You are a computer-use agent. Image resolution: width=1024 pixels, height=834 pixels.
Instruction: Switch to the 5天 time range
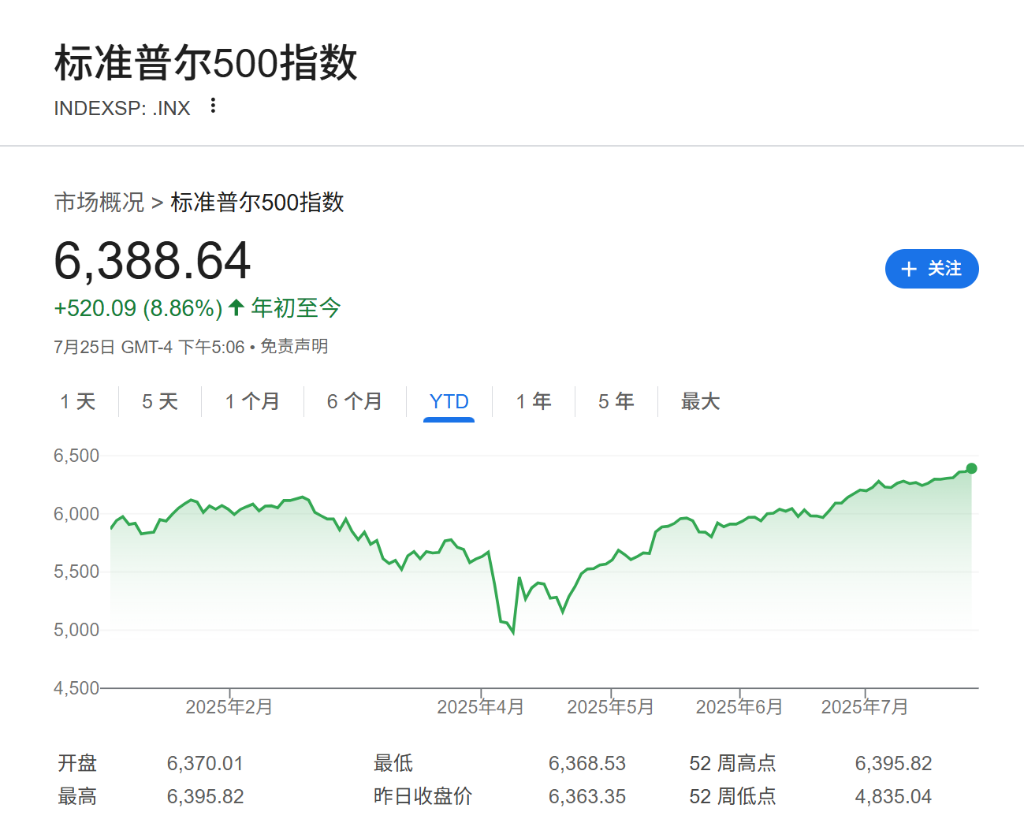[x=159, y=401]
